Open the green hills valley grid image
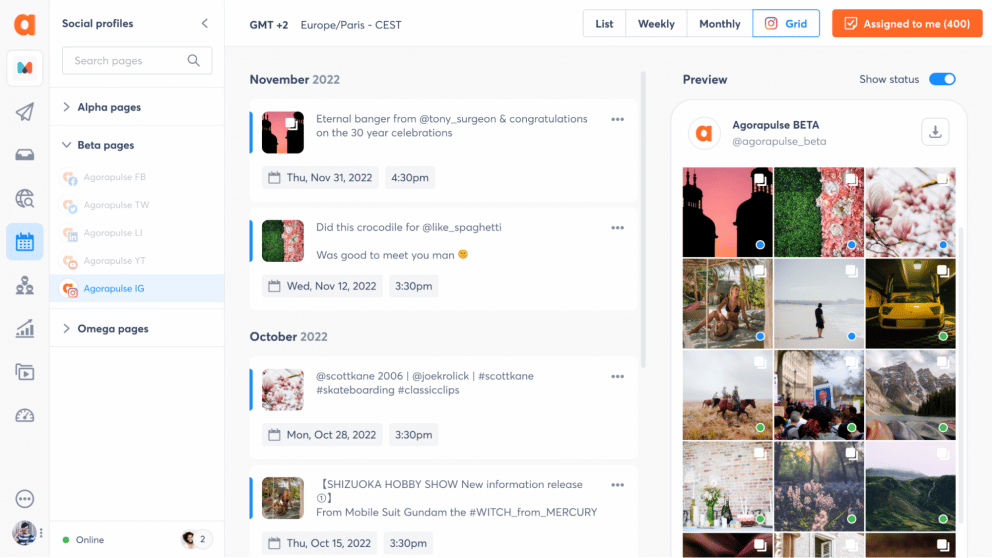 point(910,487)
